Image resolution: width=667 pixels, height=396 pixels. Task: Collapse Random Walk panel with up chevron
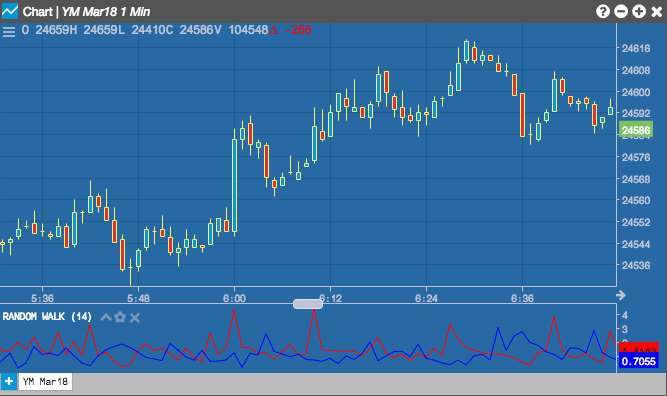point(106,317)
